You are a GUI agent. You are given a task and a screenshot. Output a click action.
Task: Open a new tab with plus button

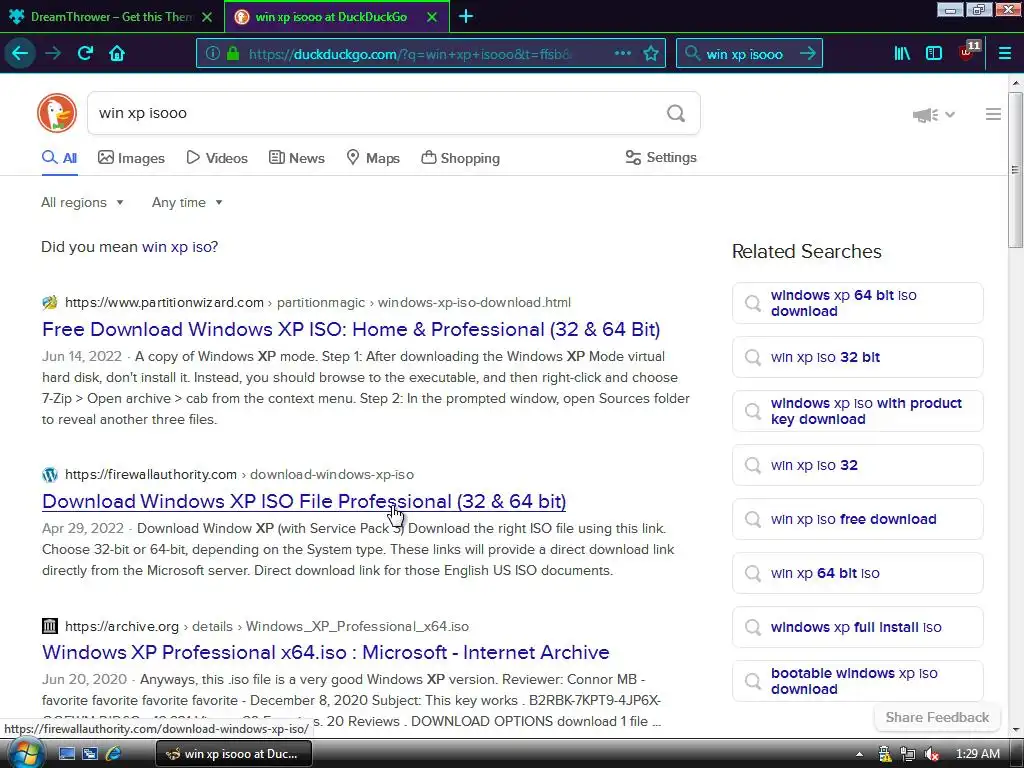466,16
